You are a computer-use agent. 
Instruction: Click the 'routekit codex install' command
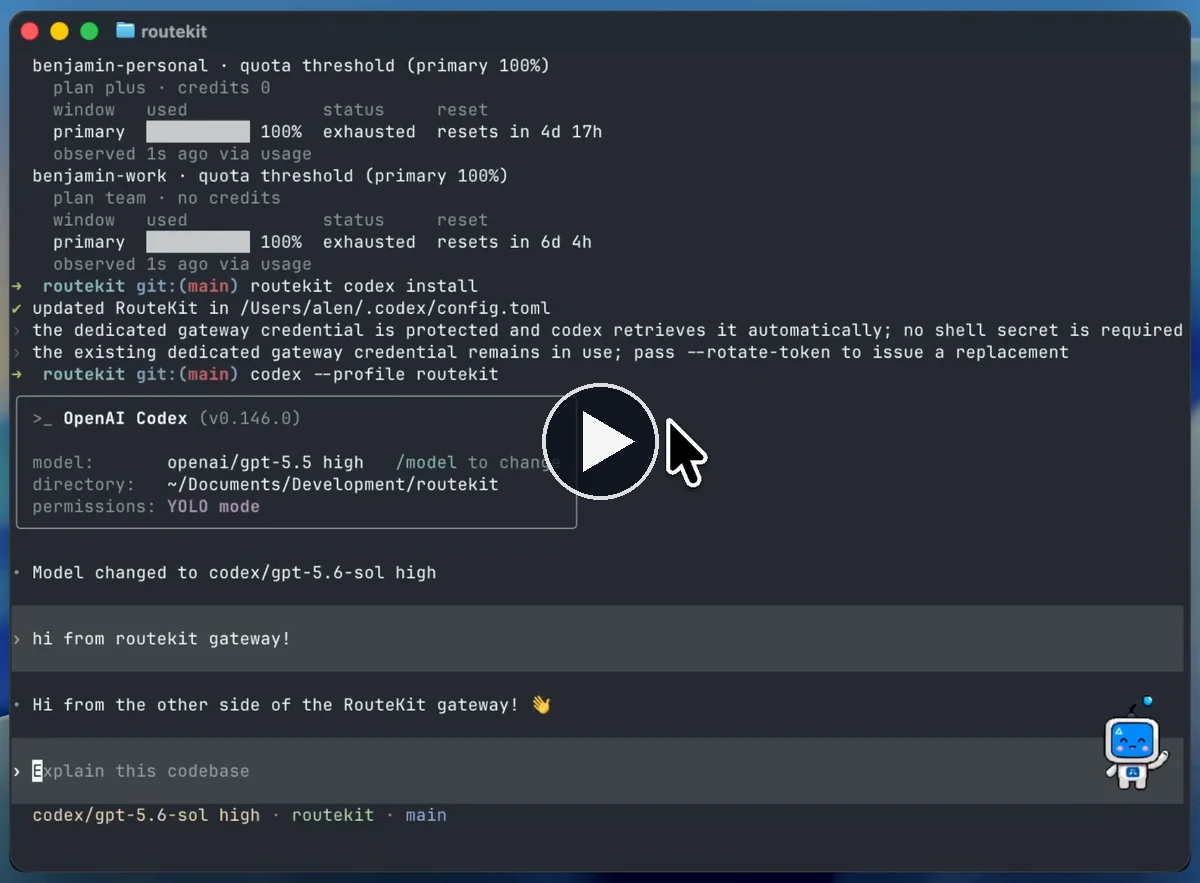[x=364, y=286]
